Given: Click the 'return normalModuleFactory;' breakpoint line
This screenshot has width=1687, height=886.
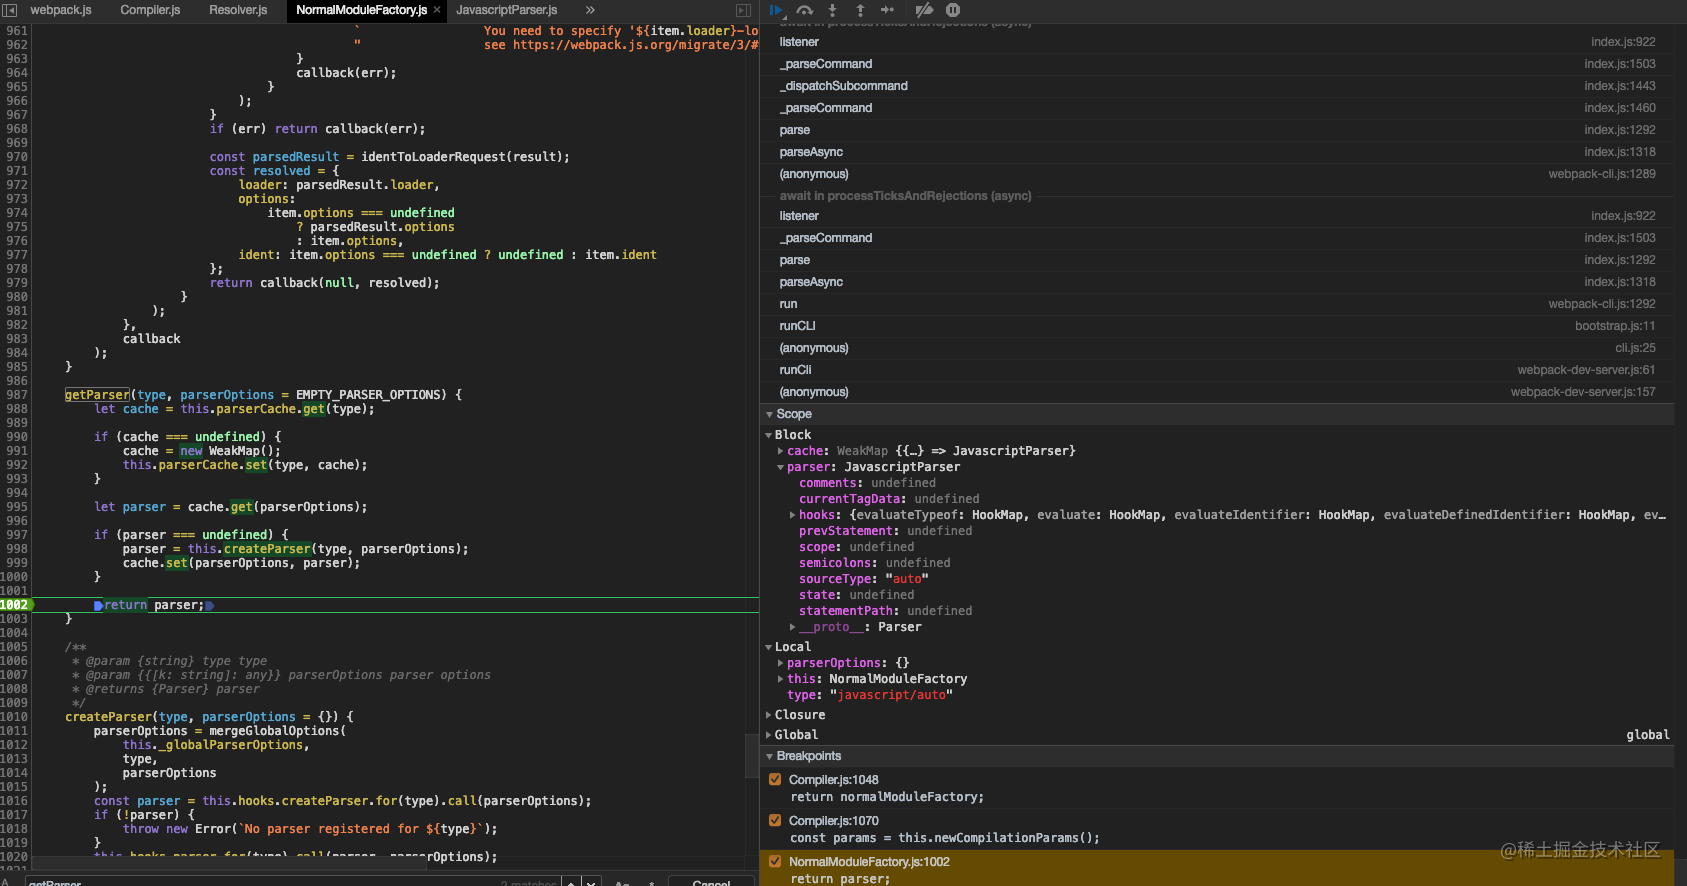Looking at the screenshot, I should point(887,797).
